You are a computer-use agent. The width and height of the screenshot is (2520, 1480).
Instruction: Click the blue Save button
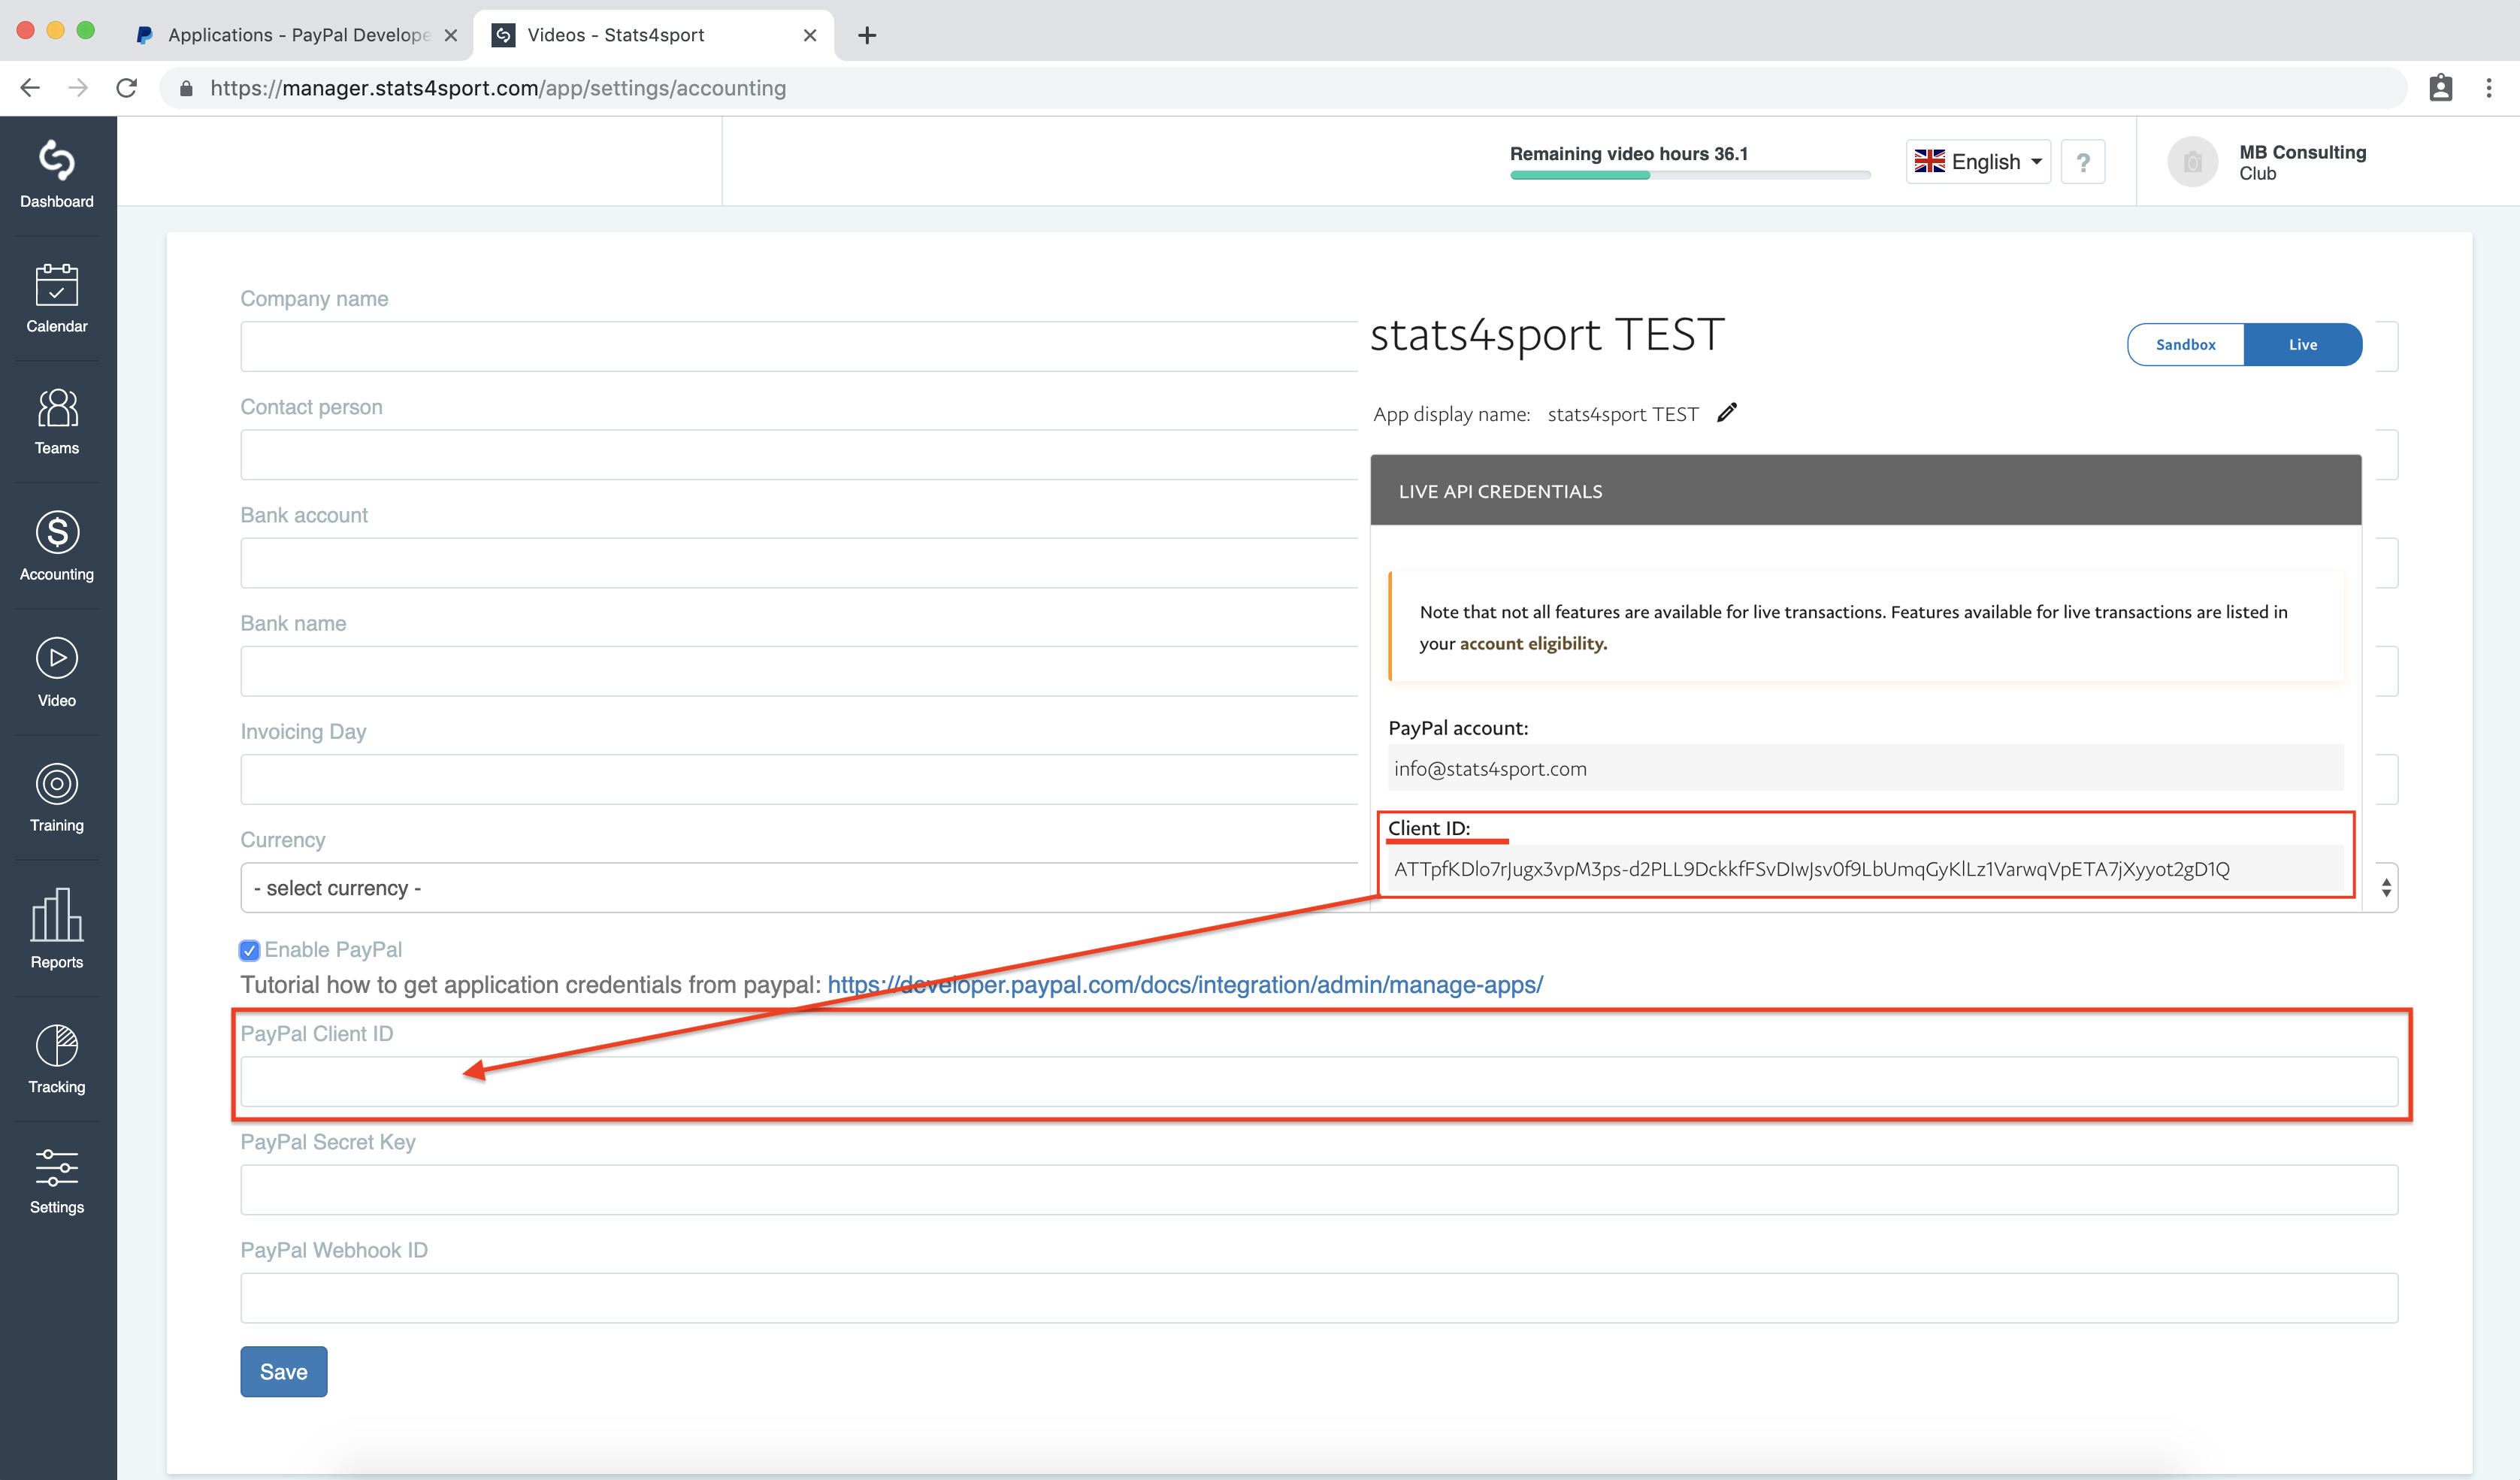[284, 1371]
